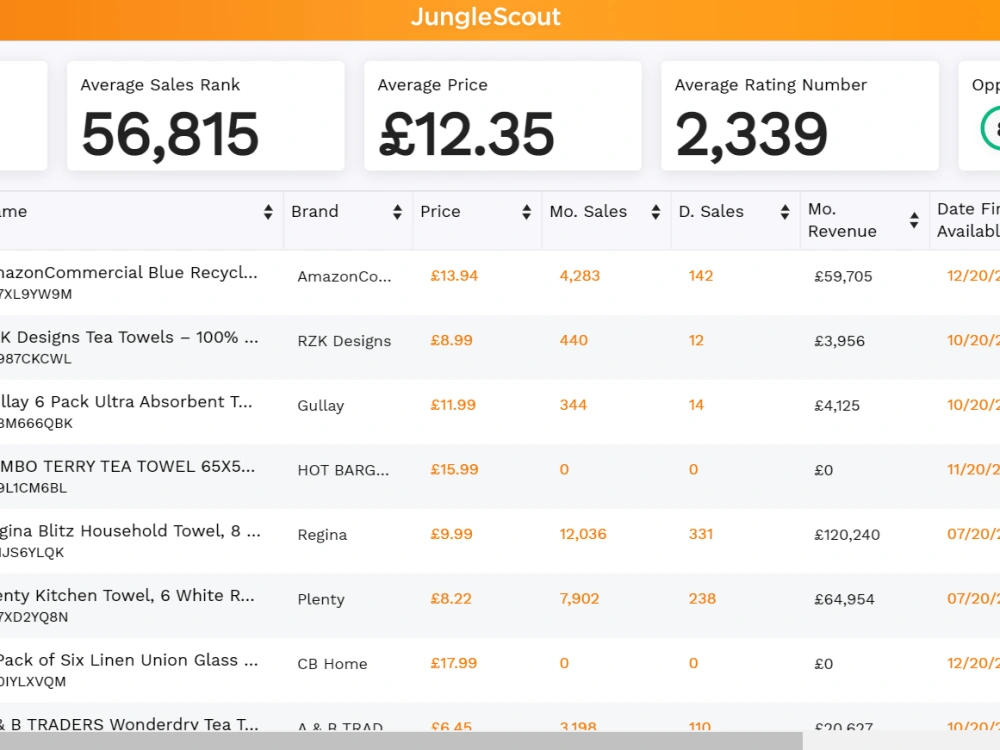Click the green opportunity score circle

click(990, 128)
